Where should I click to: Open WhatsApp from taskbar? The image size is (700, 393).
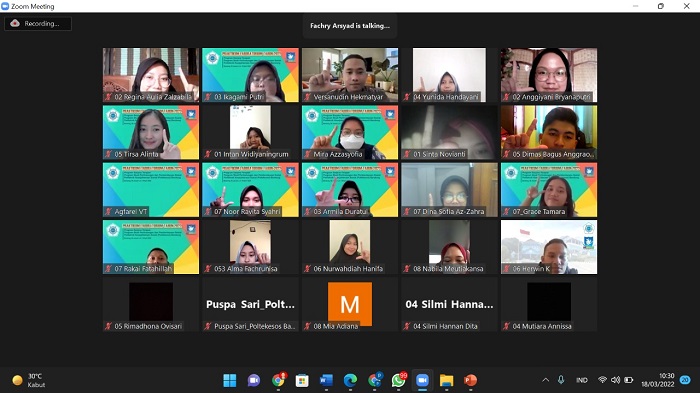(399, 380)
